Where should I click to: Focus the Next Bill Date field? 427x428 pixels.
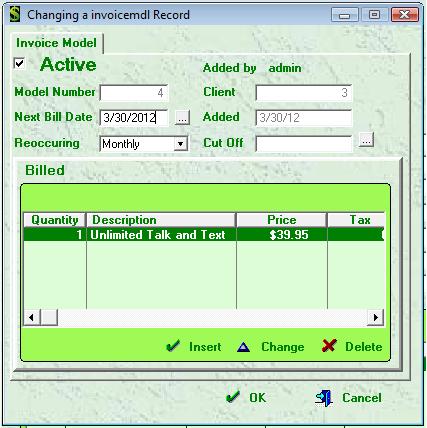coord(134,118)
